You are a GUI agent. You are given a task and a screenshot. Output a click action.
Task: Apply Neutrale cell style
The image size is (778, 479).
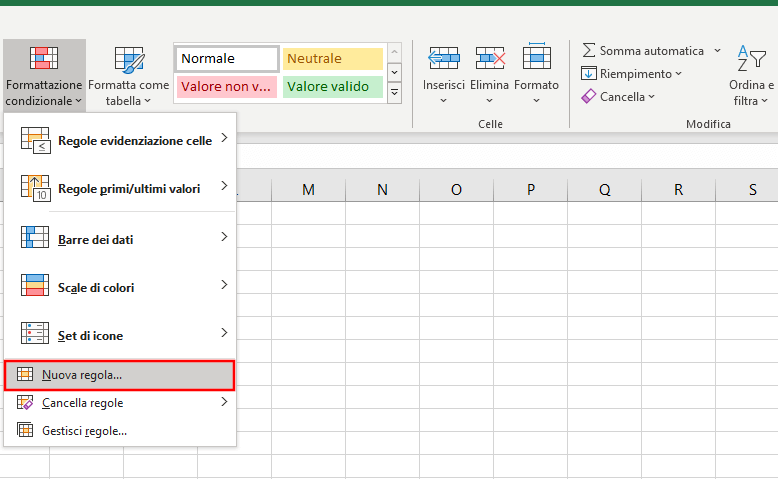[x=333, y=59]
